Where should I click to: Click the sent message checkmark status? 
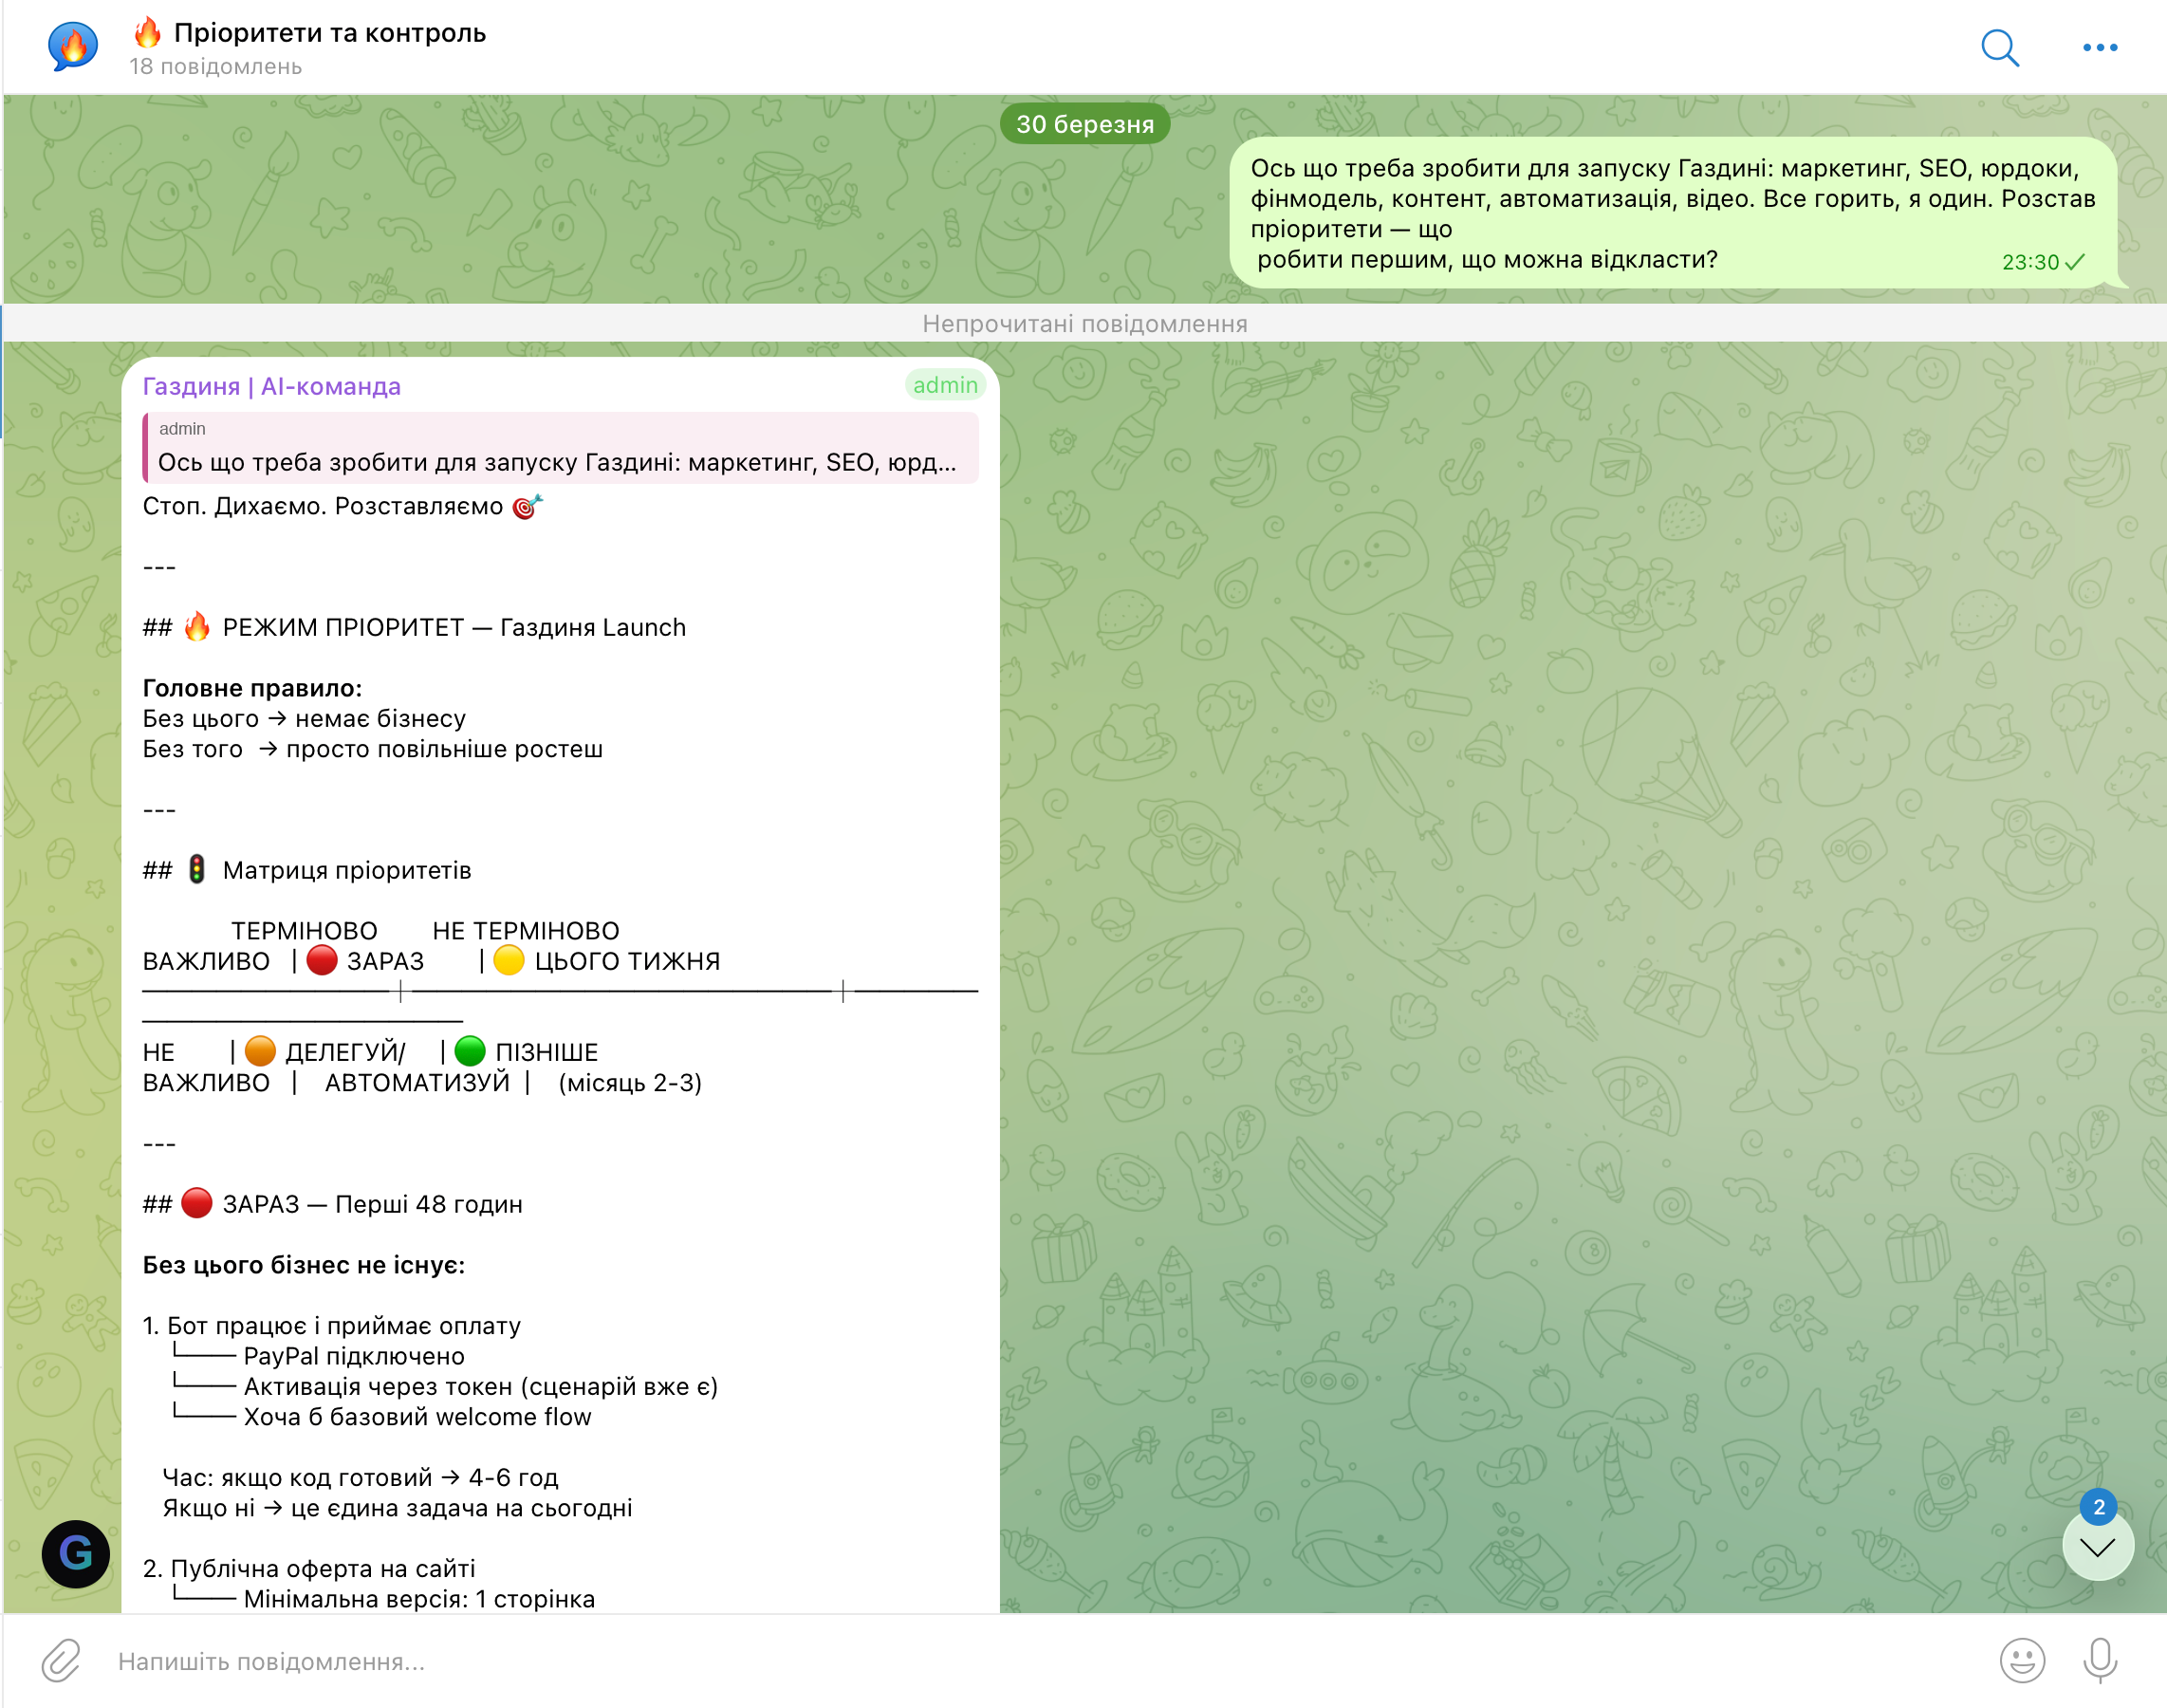tap(2075, 262)
